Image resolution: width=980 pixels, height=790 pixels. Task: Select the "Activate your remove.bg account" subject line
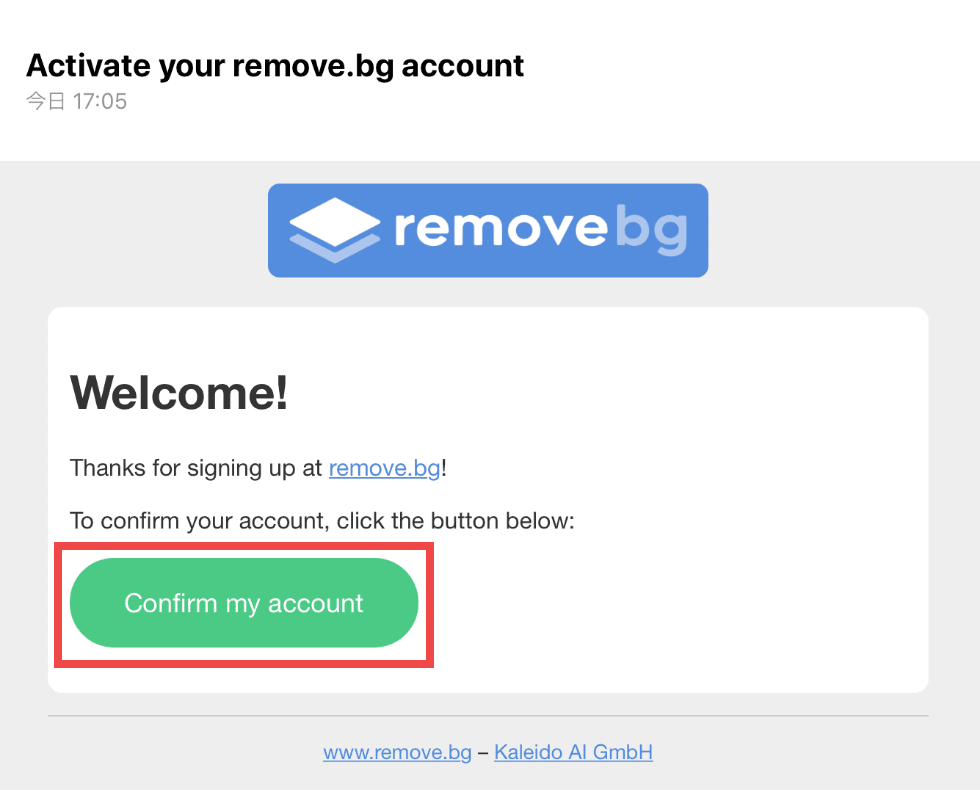(x=275, y=66)
